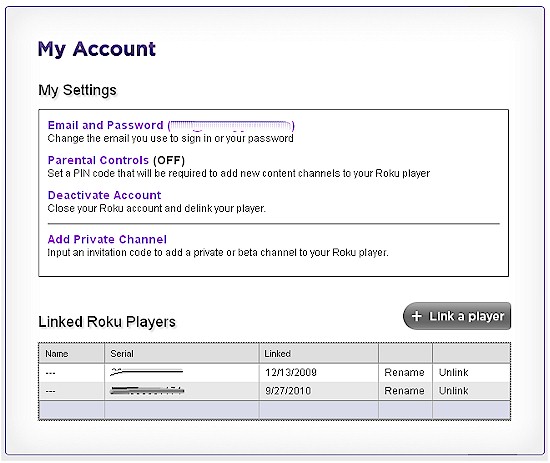
Task: Click the Deactivate Account link
Action: (105, 195)
